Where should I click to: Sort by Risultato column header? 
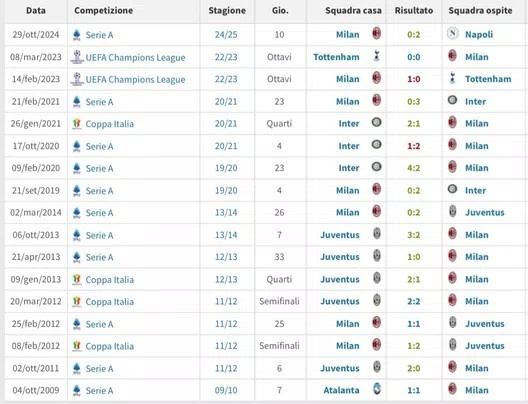414,10
